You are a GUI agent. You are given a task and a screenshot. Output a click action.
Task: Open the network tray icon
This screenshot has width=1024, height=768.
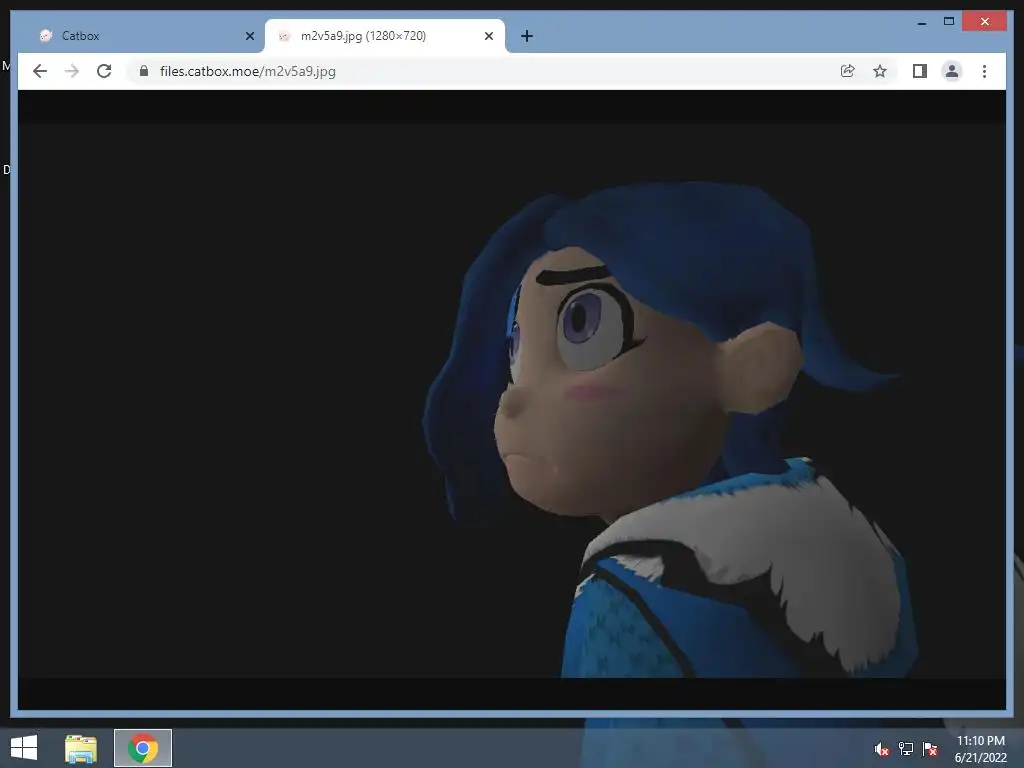click(x=906, y=749)
